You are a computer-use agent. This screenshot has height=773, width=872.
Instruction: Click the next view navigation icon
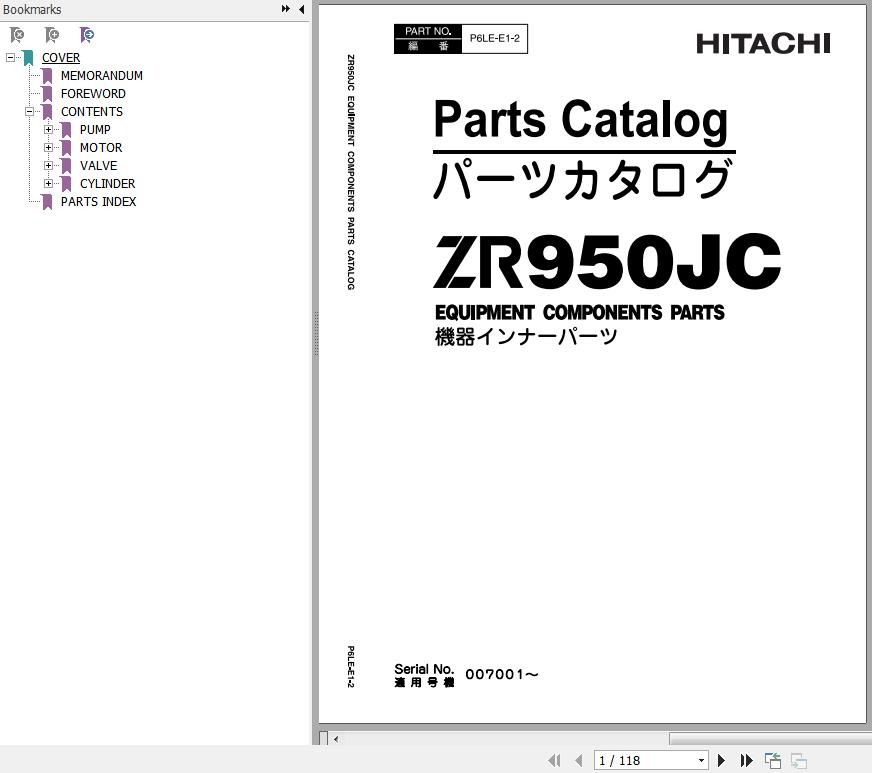[799, 760]
